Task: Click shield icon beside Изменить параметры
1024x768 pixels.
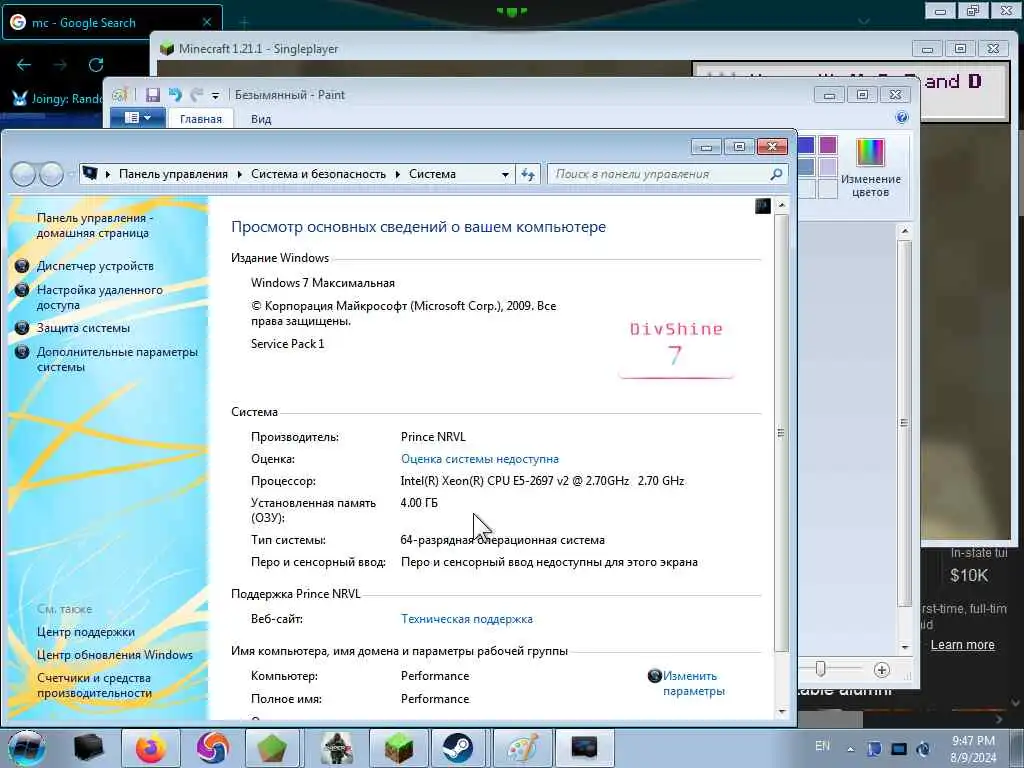Action: [x=654, y=676]
